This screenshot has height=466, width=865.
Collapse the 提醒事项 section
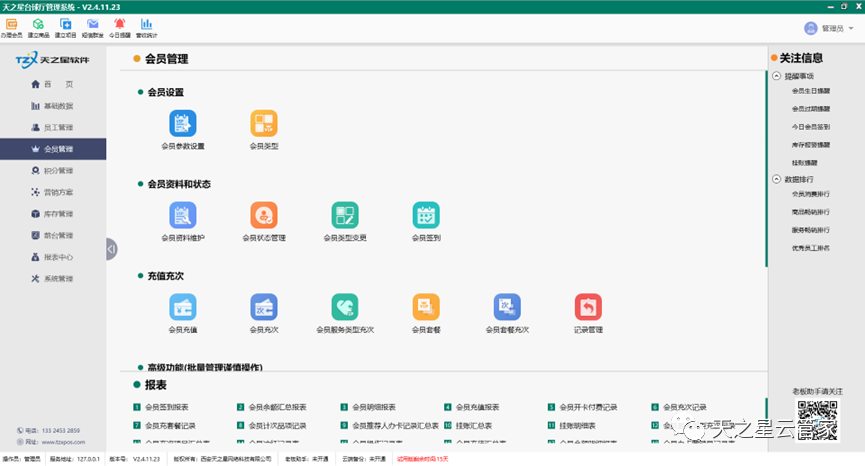[x=776, y=76]
